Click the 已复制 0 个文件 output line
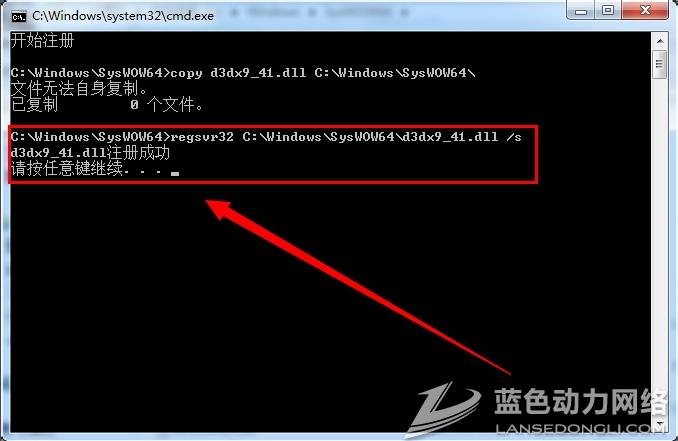This screenshot has width=678, height=441. [107, 105]
